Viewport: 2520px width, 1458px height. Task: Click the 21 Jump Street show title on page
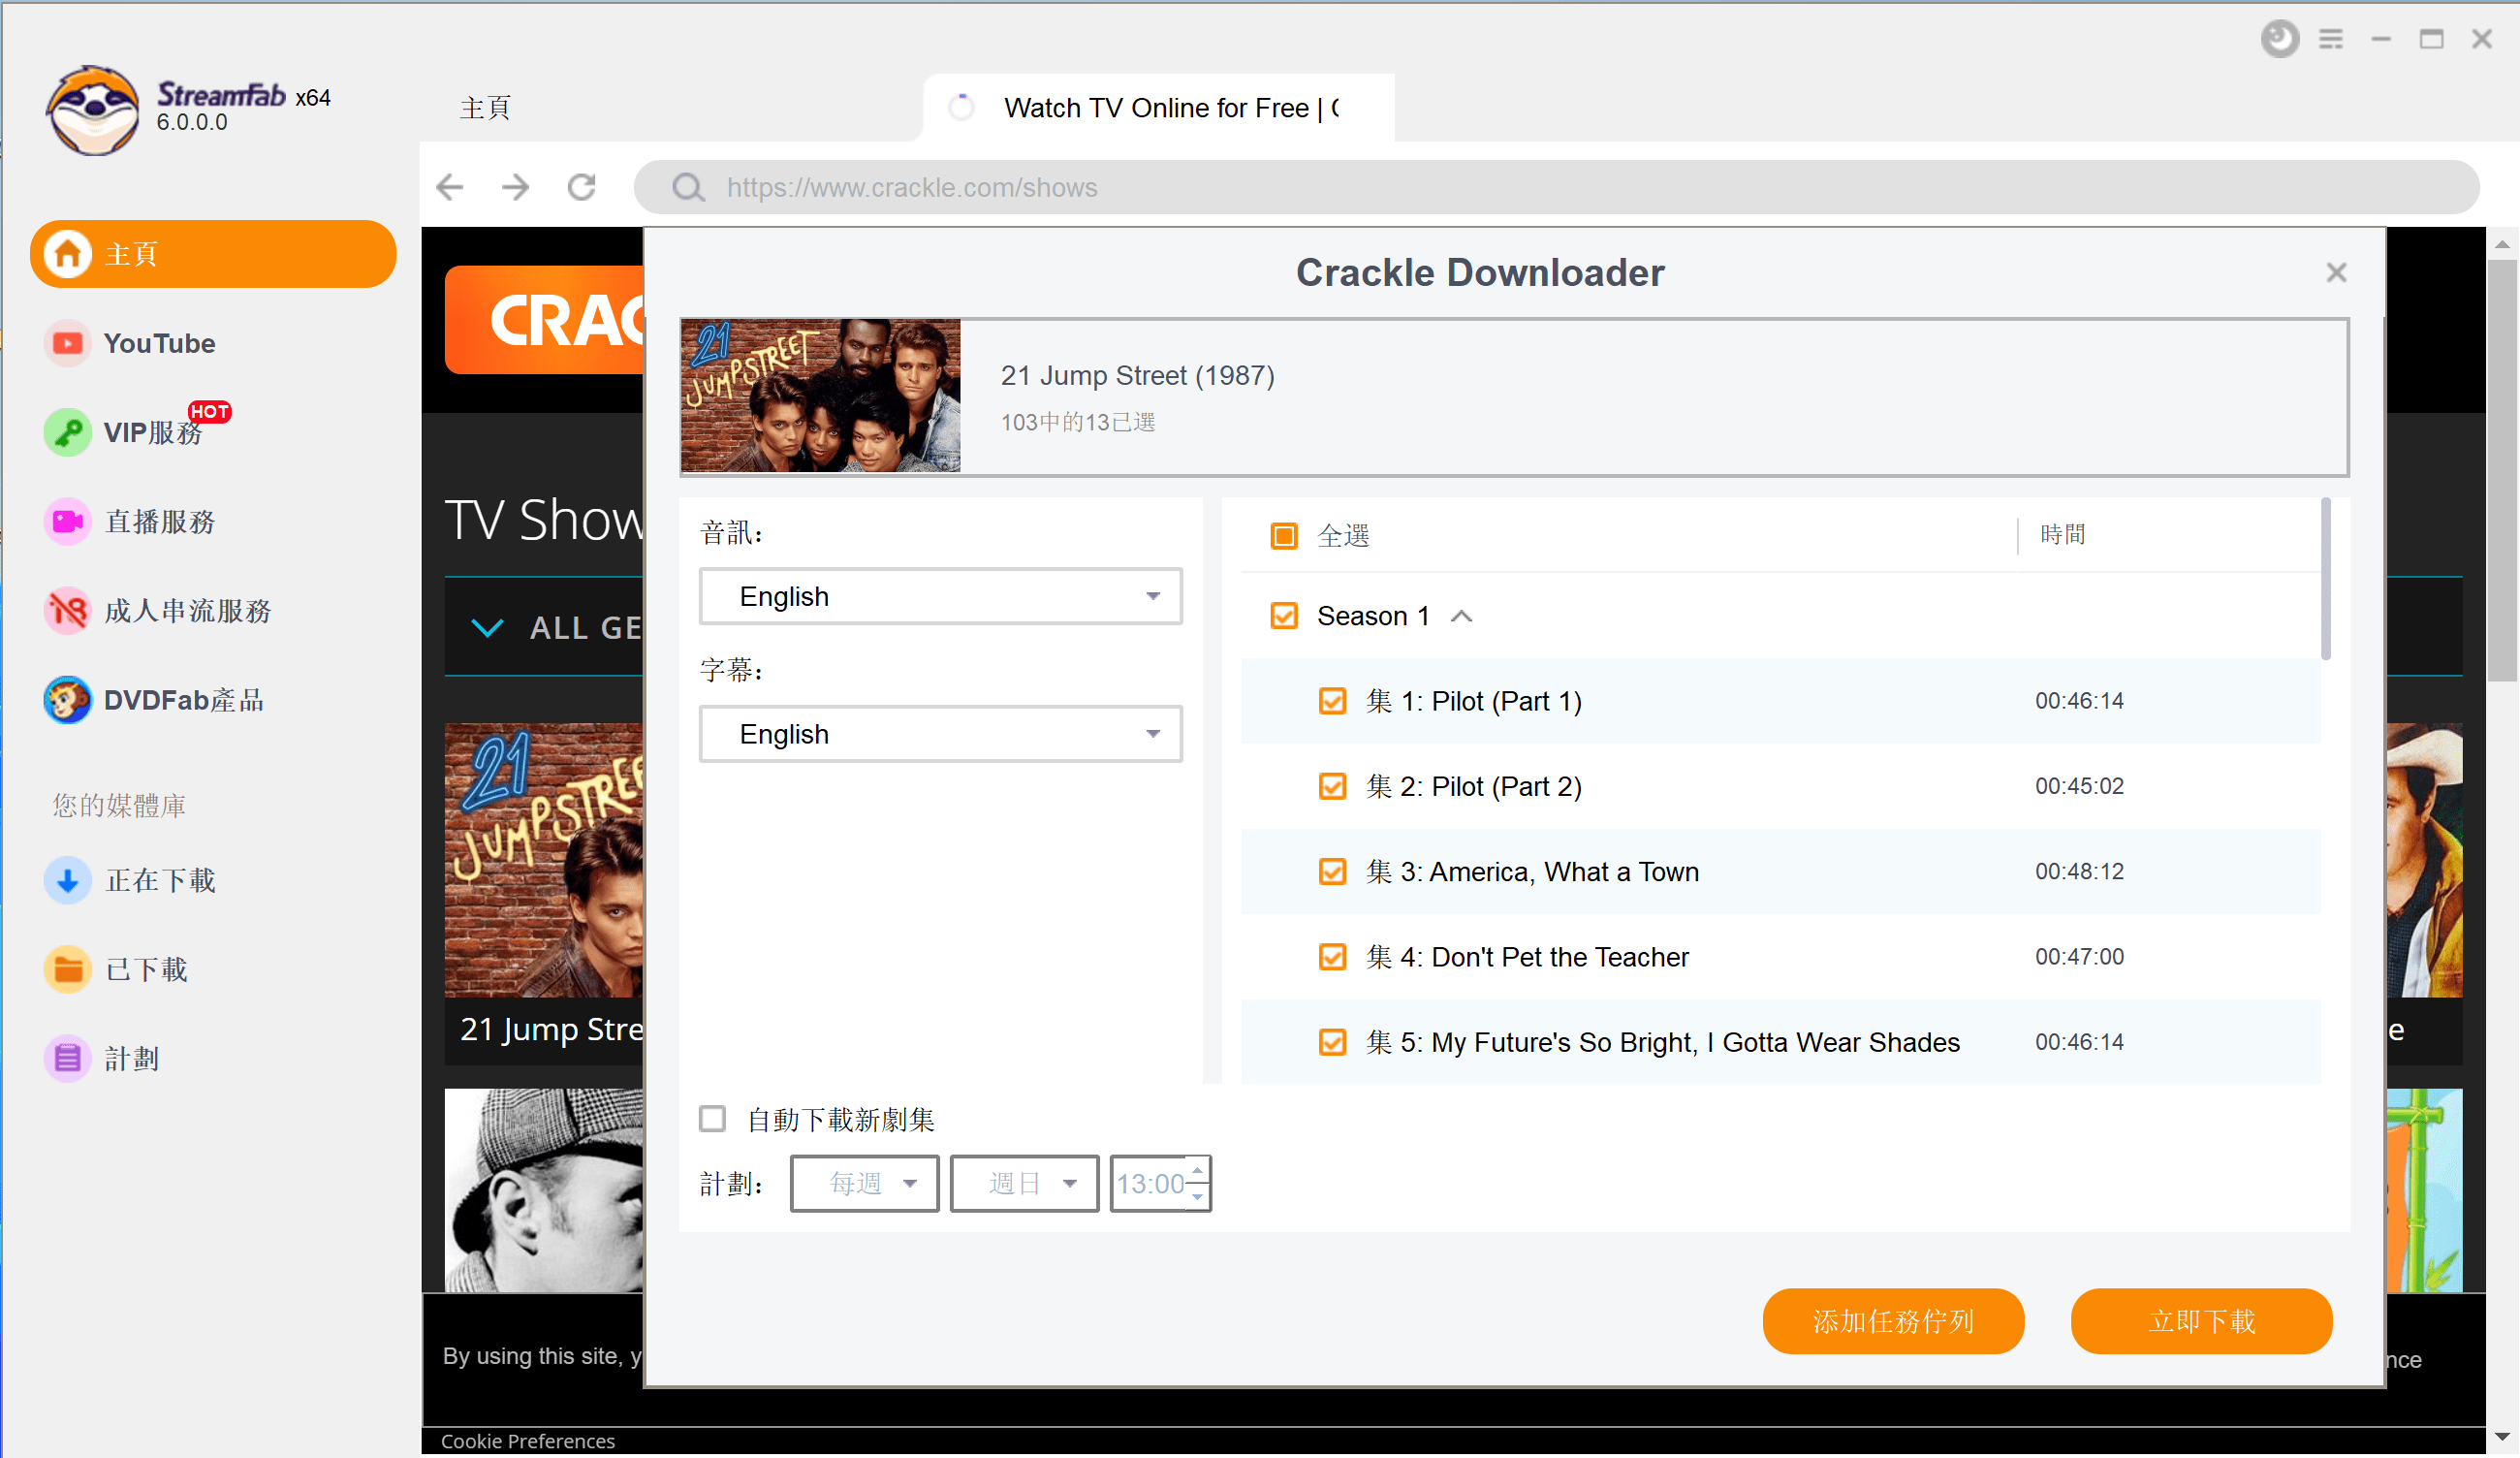tap(551, 1029)
